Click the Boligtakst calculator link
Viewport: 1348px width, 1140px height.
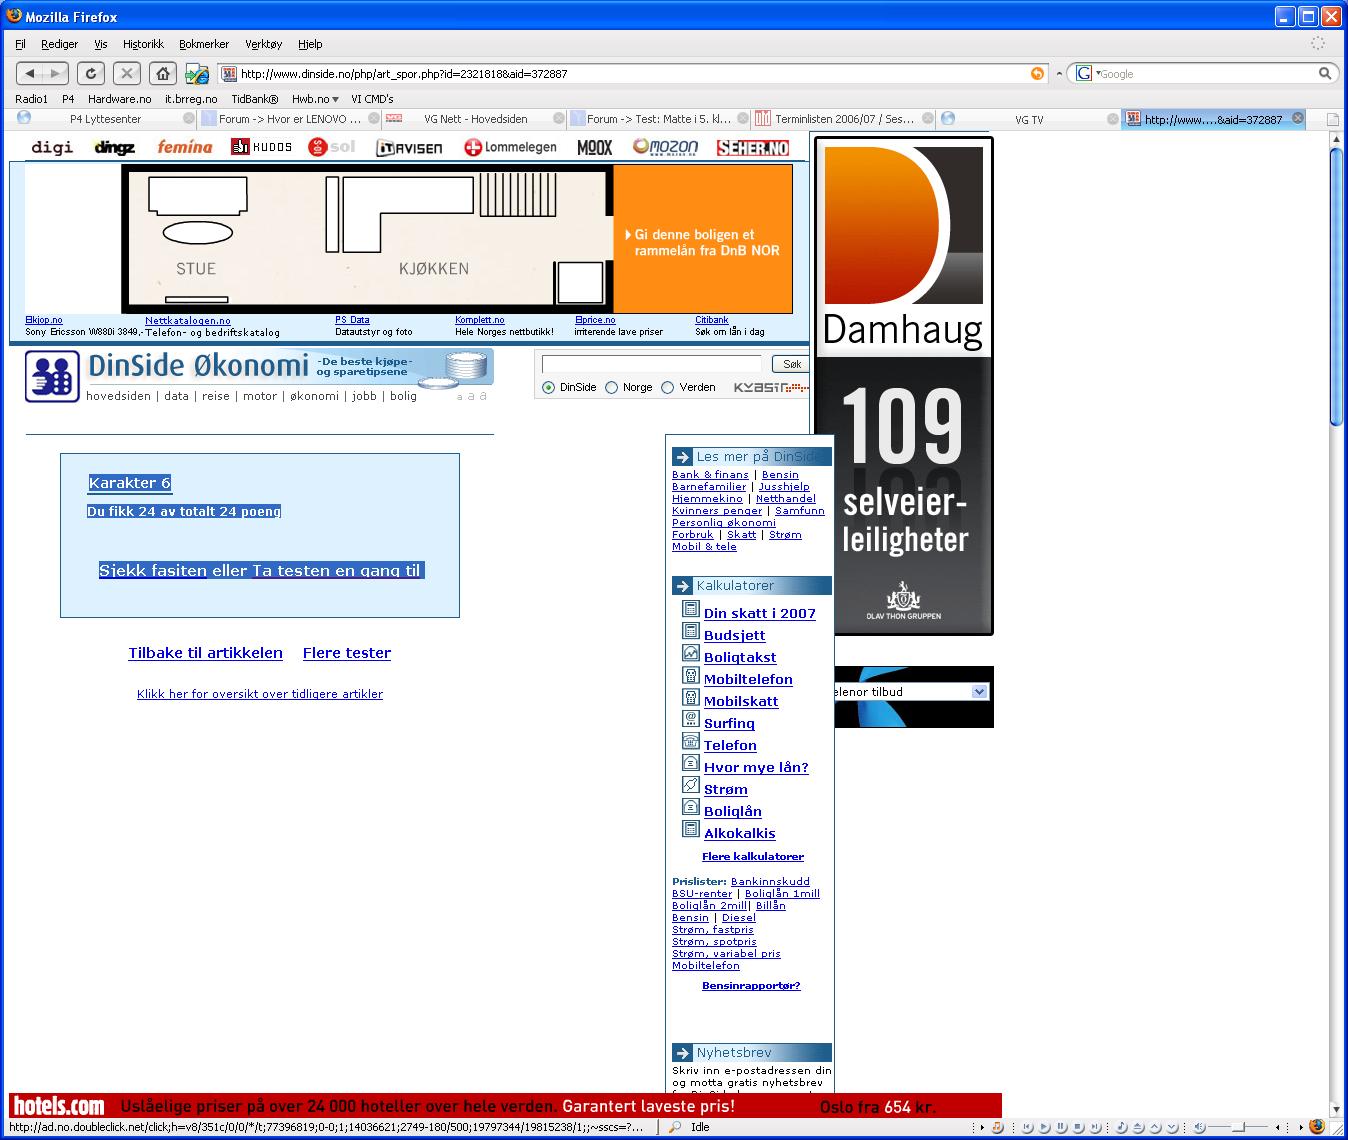click(740, 657)
